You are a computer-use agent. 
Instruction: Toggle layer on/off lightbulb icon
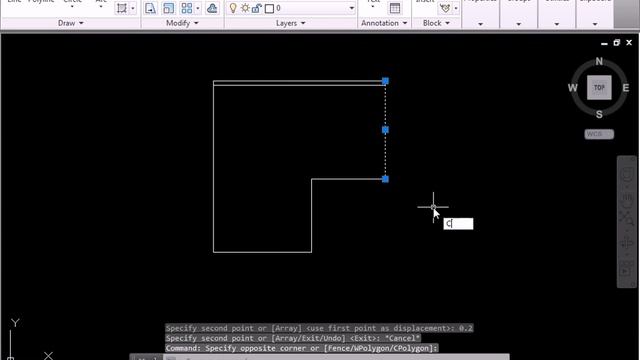coord(233,8)
